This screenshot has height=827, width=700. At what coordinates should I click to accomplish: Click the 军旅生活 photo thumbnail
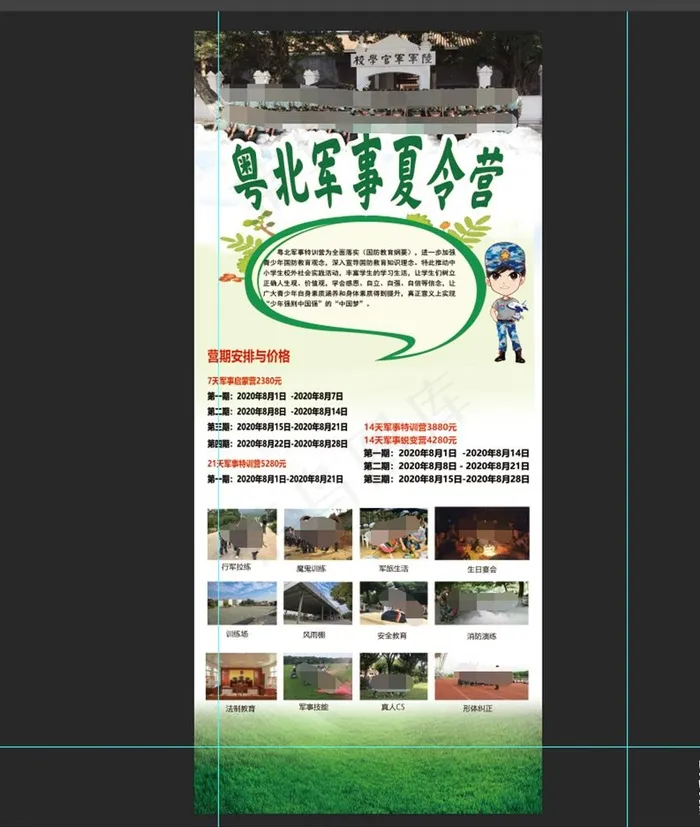394,534
